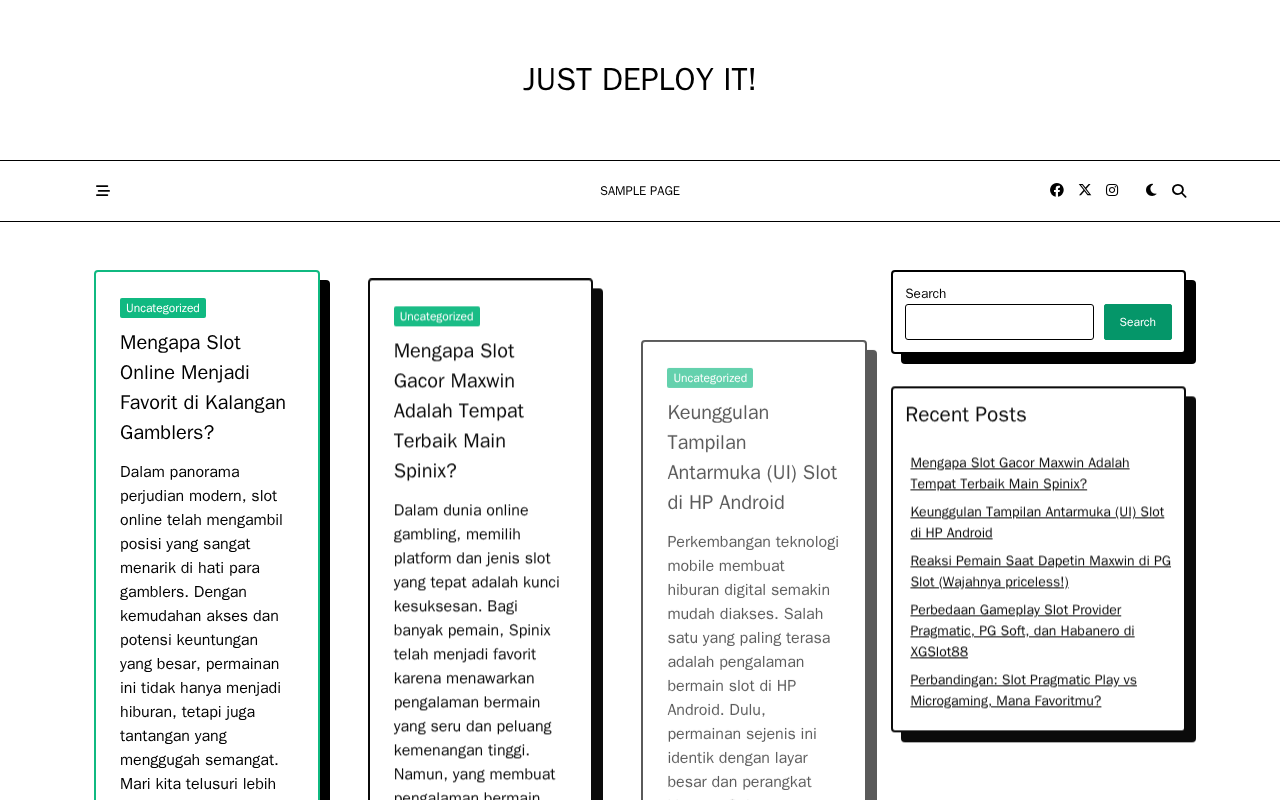Open post title Keunggulan Tampilan Antarmuka card
Viewport: 1280px width, 800px height.
pyautogui.click(x=752, y=457)
